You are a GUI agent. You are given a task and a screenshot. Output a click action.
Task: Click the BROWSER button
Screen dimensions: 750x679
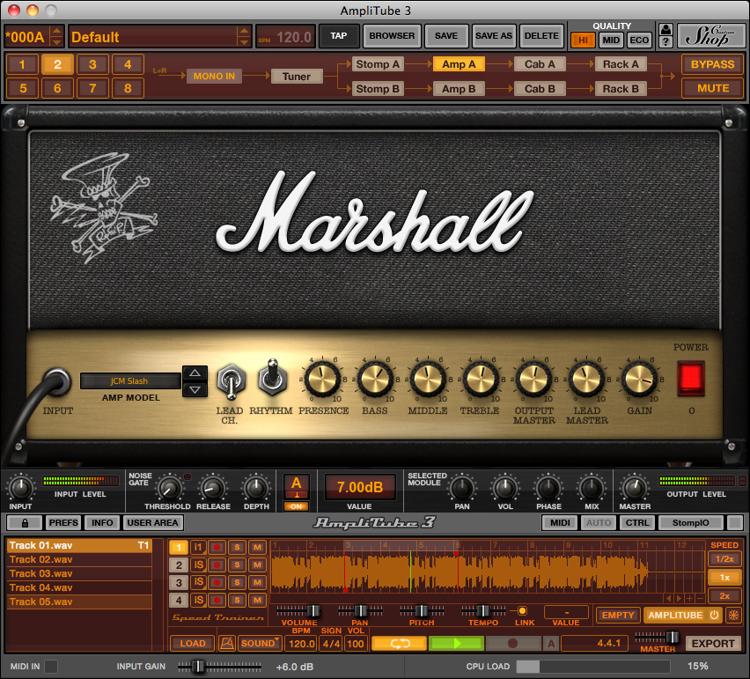click(x=391, y=36)
